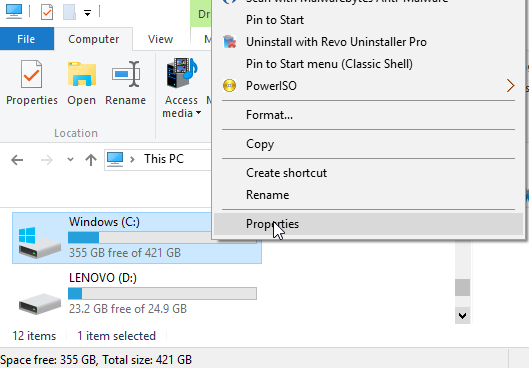Click the 12 items status text
This screenshot has height=368, width=529.
34,336
